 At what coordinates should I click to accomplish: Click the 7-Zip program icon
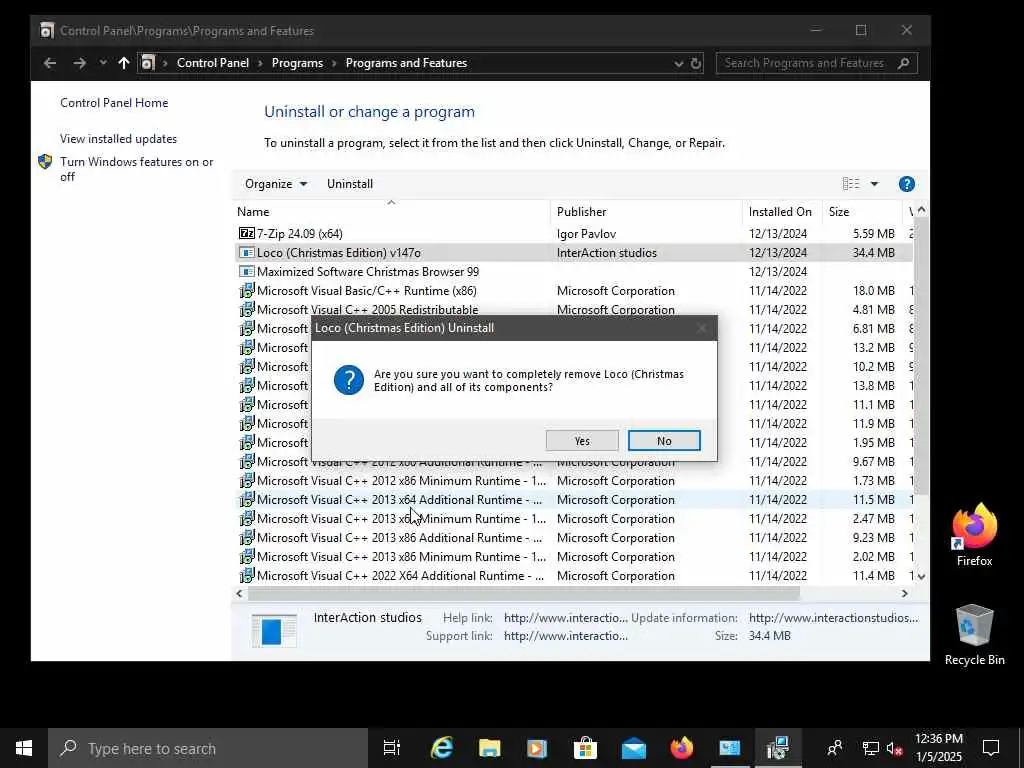[x=246, y=233]
